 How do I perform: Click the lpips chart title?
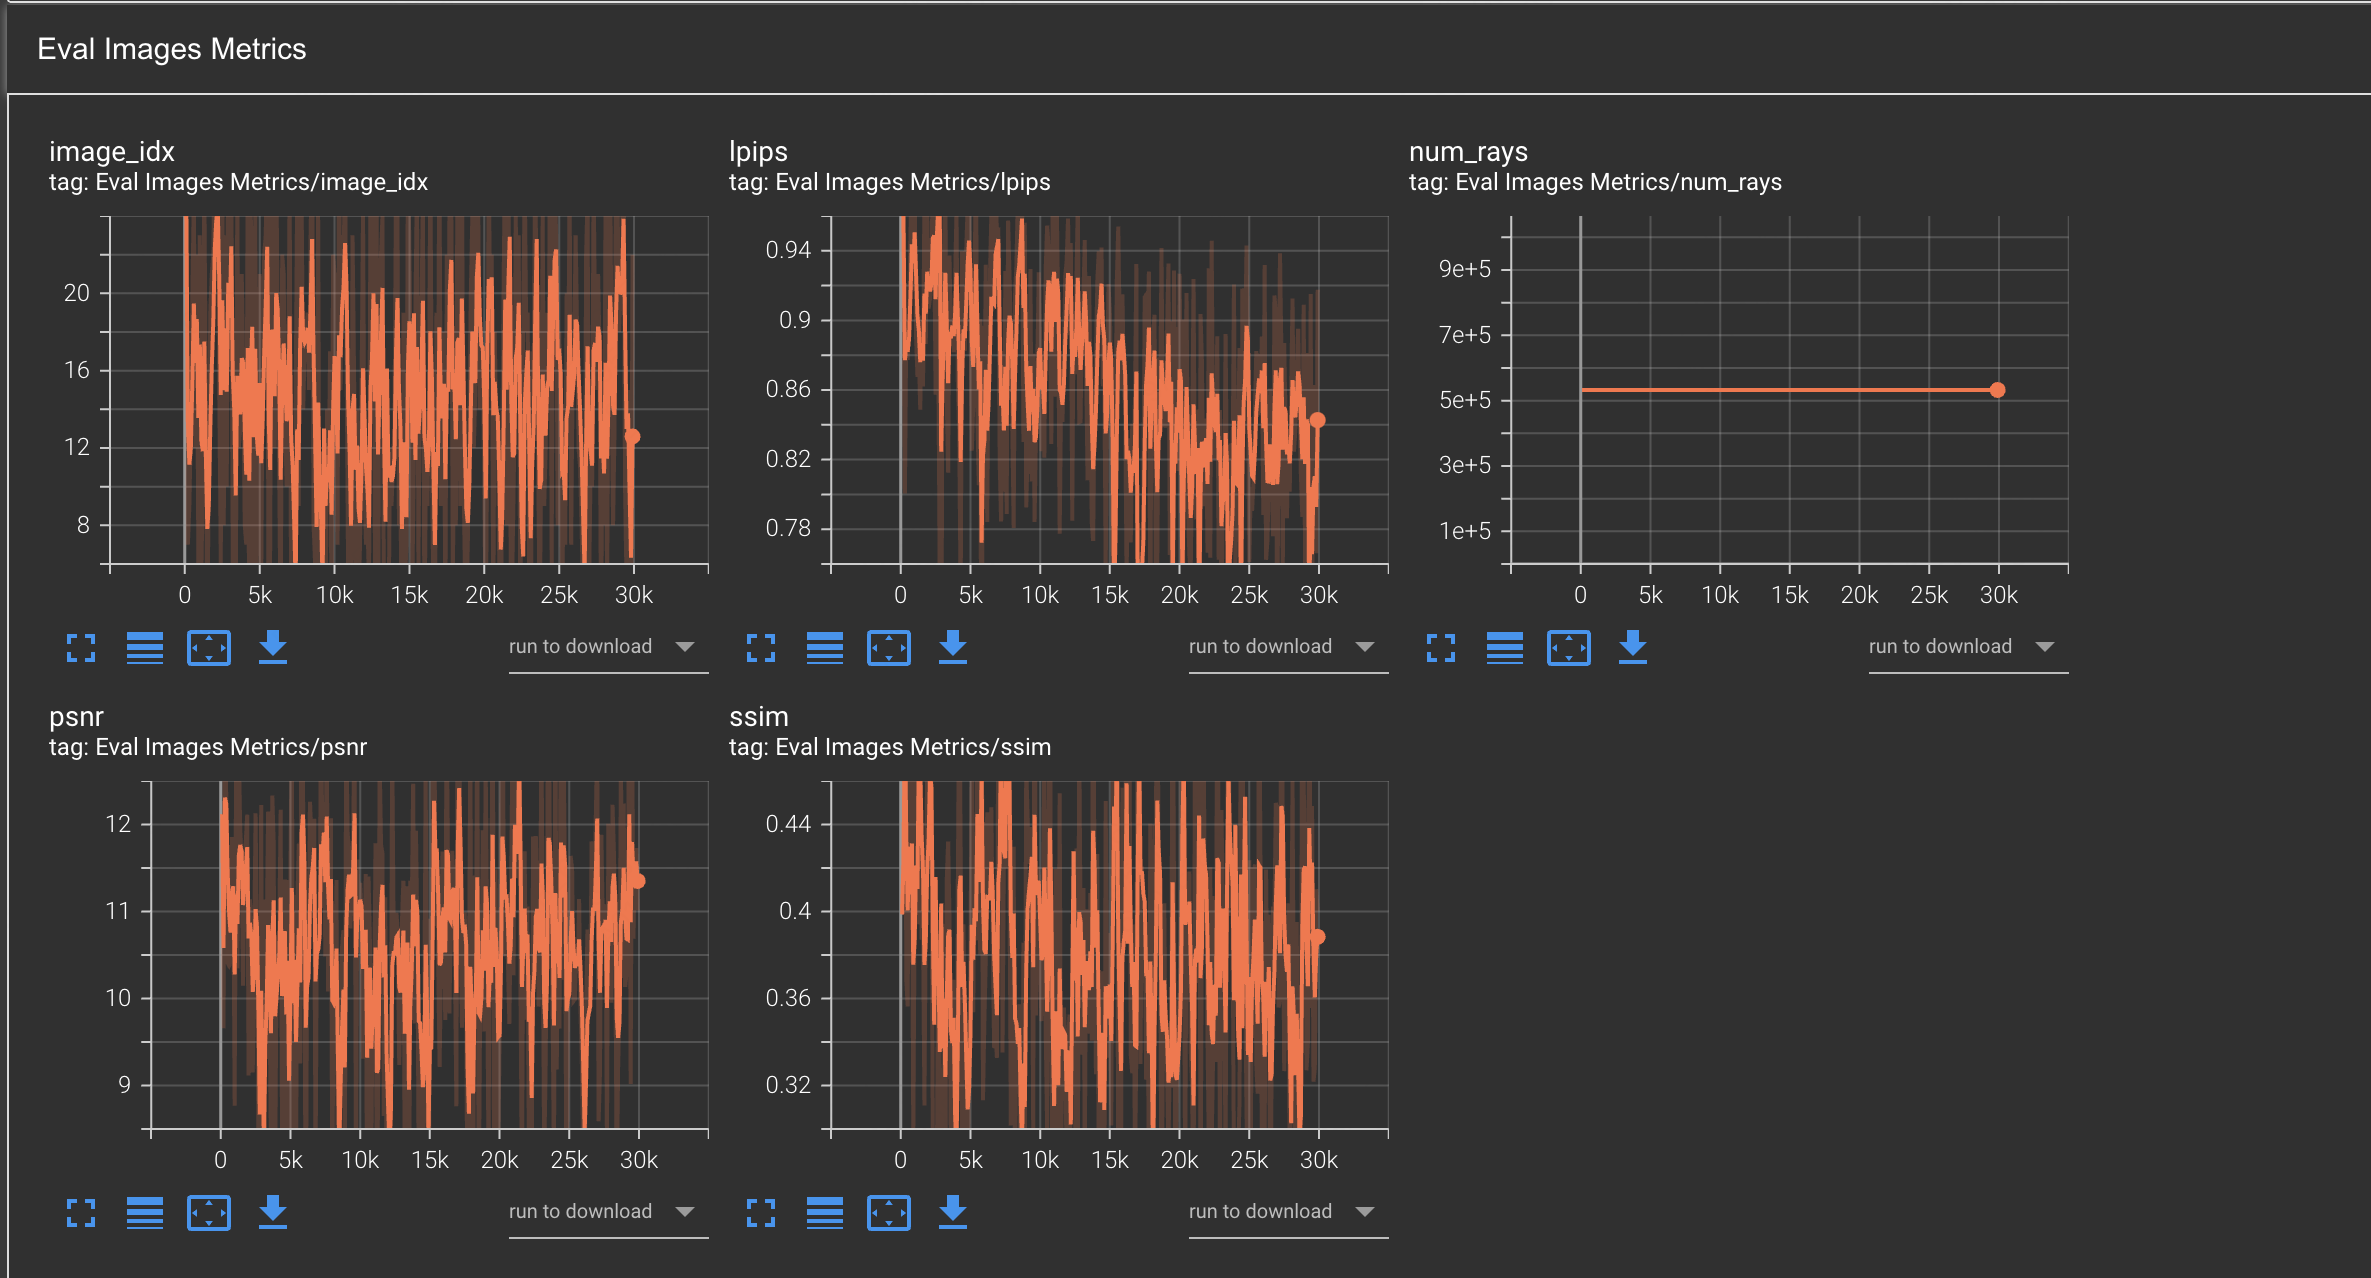758,152
